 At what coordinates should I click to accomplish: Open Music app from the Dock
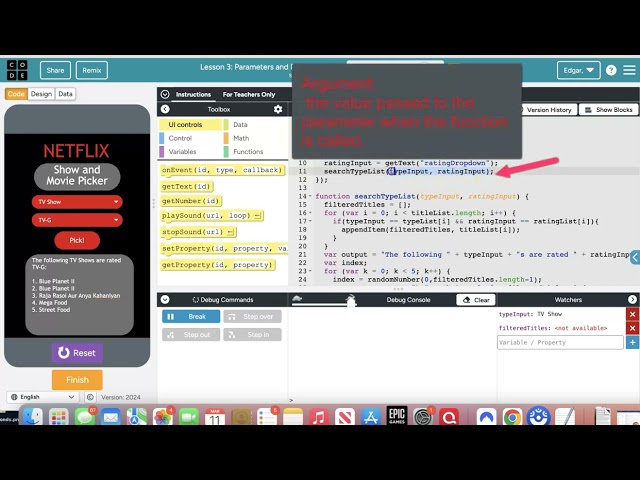click(x=319, y=417)
